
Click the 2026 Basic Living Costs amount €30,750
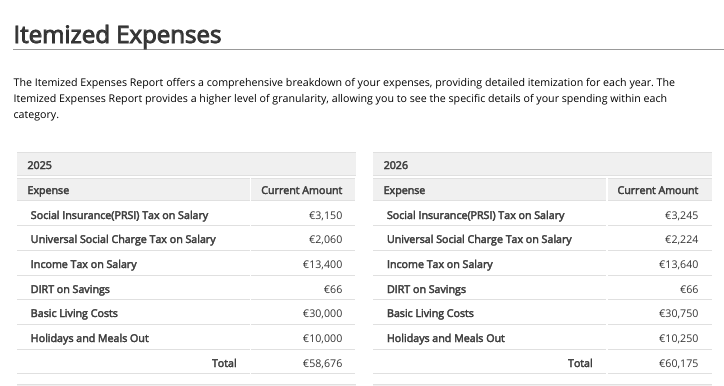[678, 313]
